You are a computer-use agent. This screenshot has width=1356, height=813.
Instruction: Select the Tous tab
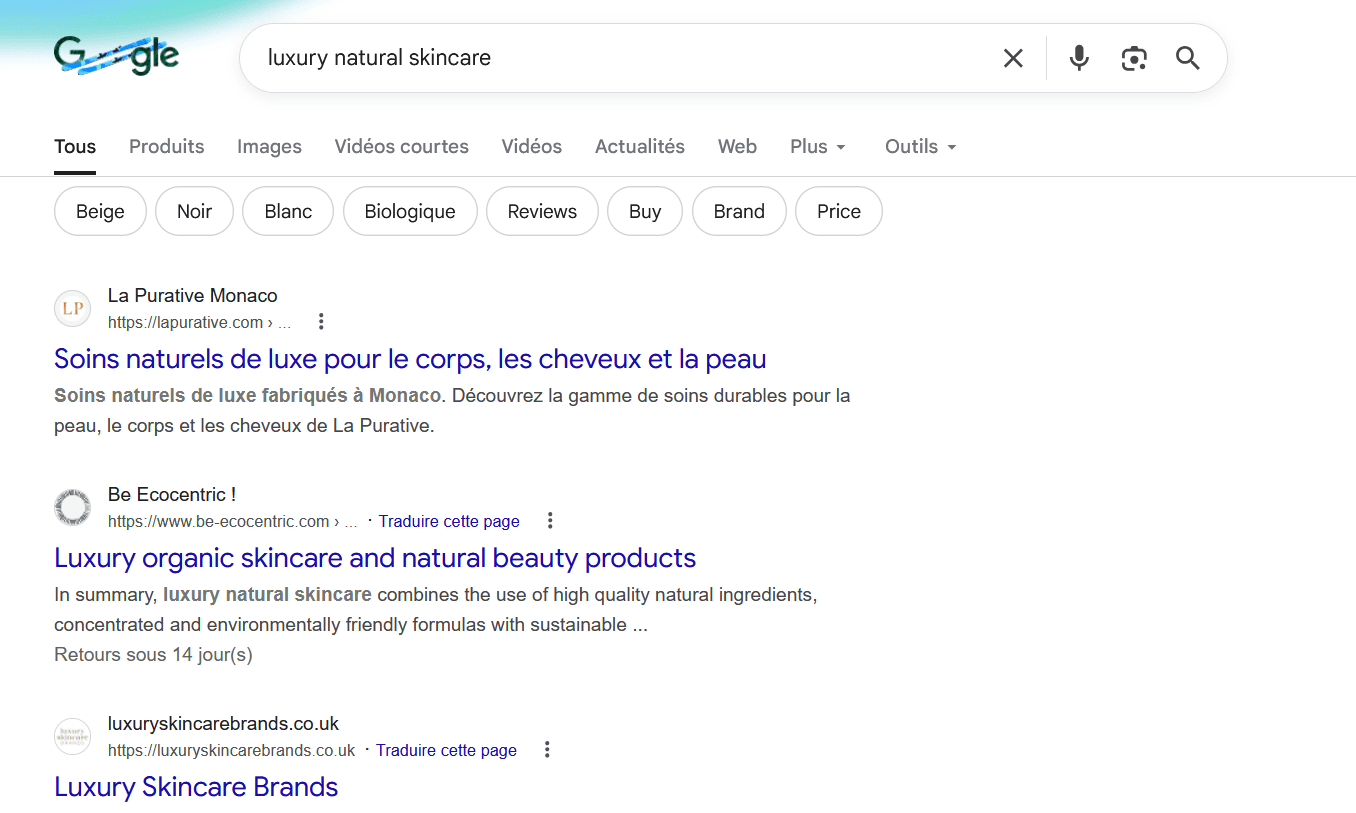[x=75, y=146]
